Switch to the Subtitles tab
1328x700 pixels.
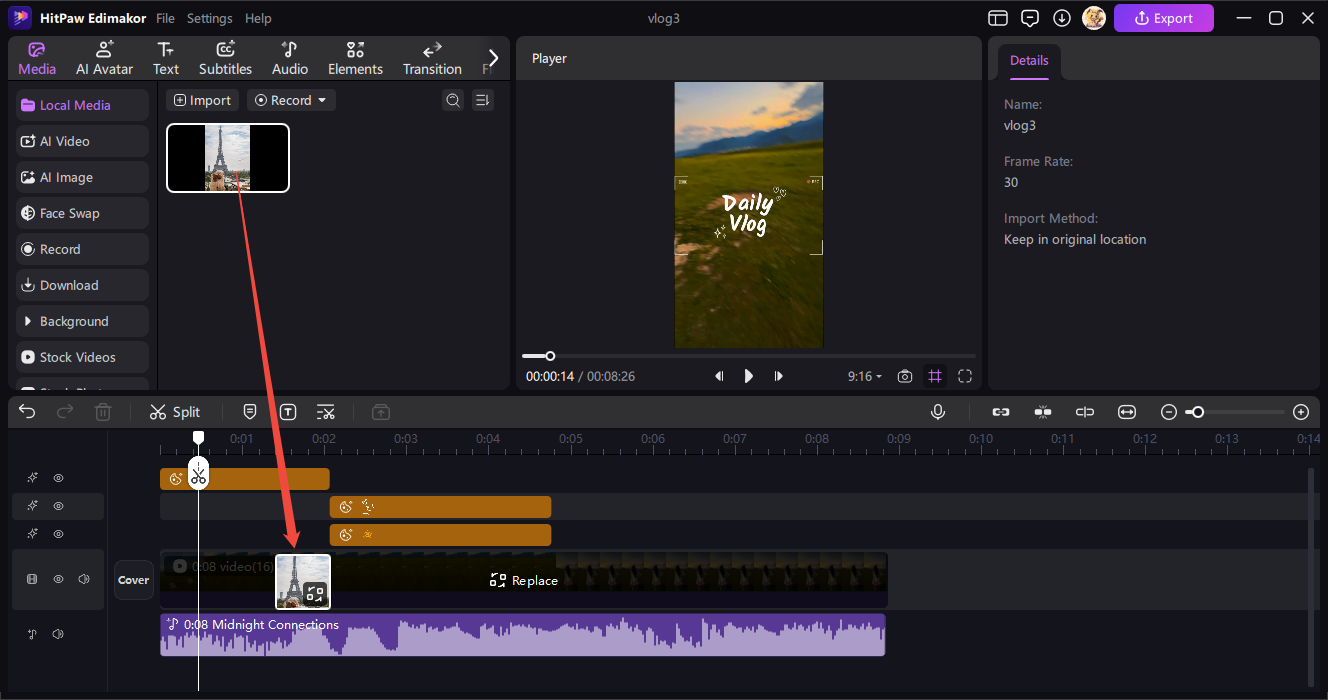click(x=225, y=58)
